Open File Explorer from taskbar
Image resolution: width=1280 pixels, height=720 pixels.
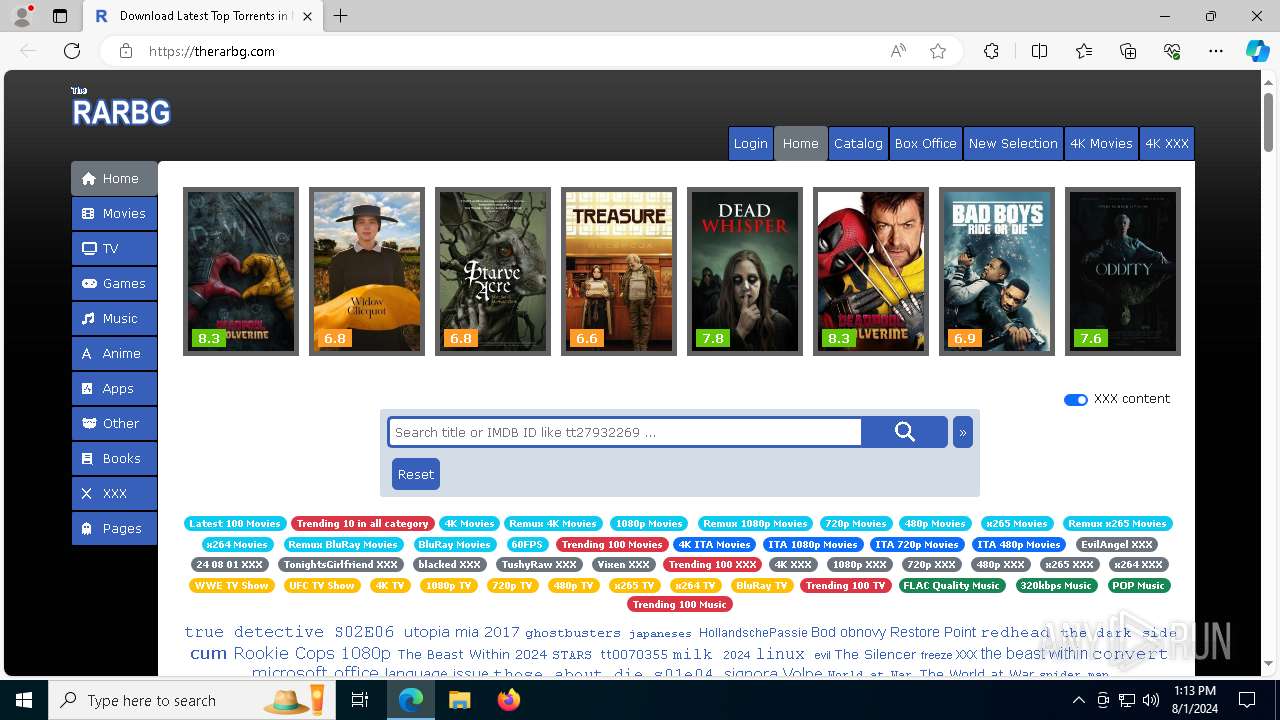point(459,700)
